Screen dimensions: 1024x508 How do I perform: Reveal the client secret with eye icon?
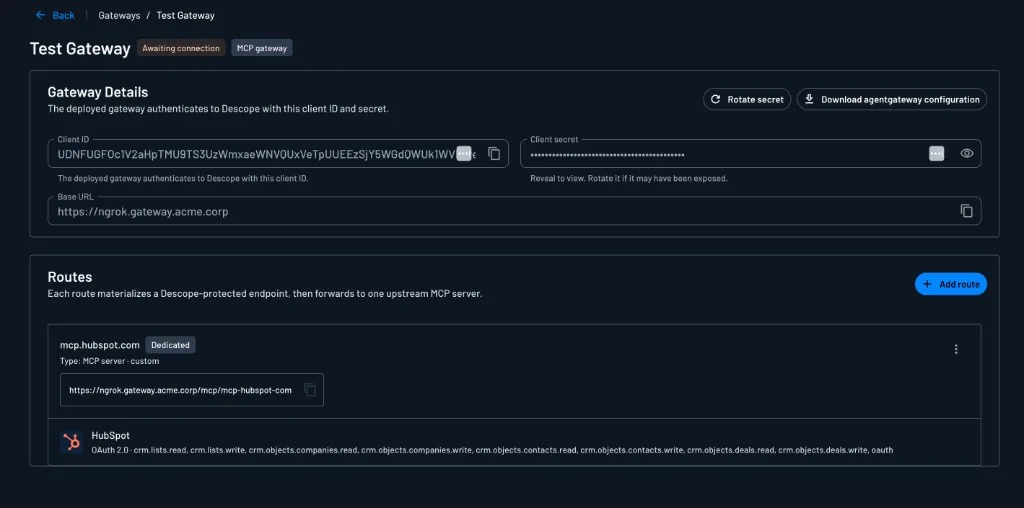coord(967,153)
